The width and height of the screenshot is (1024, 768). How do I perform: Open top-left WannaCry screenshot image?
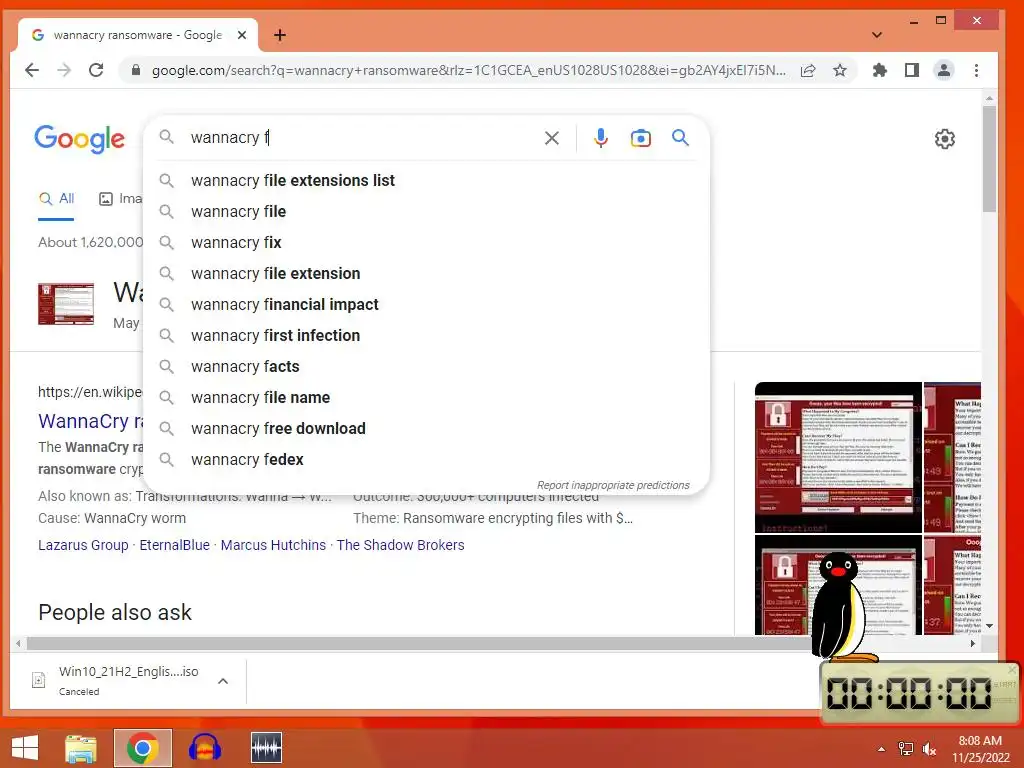tap(838, 457)
